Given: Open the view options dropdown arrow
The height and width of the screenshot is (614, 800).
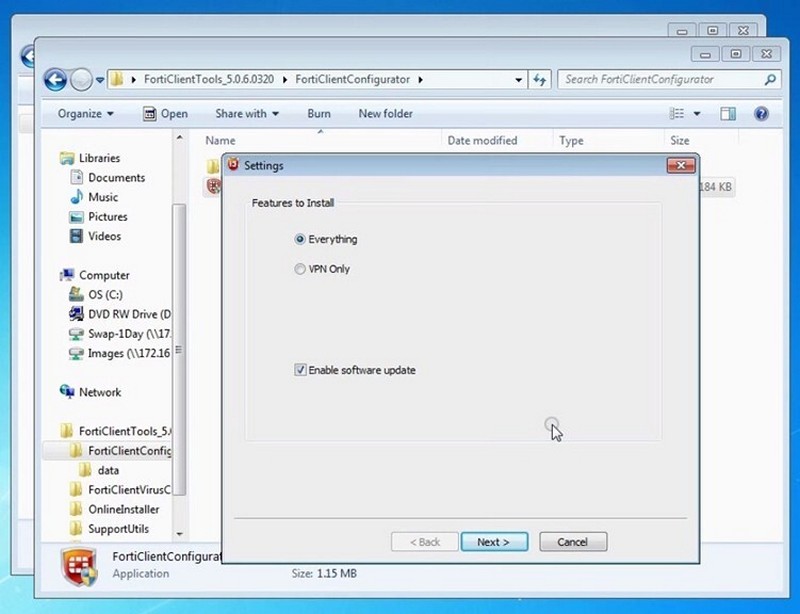Looking at the screenshot, I should coord(697,113).
